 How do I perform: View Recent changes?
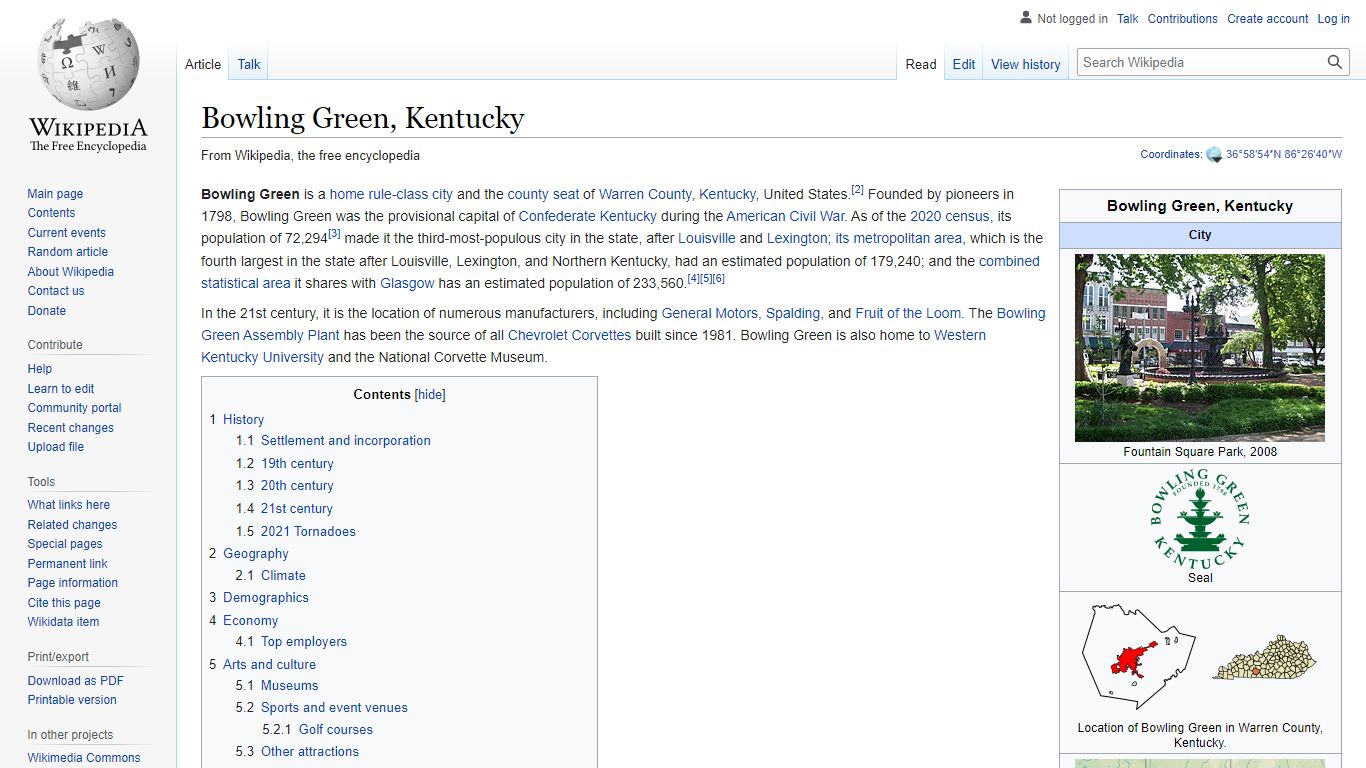click(71, 428)
